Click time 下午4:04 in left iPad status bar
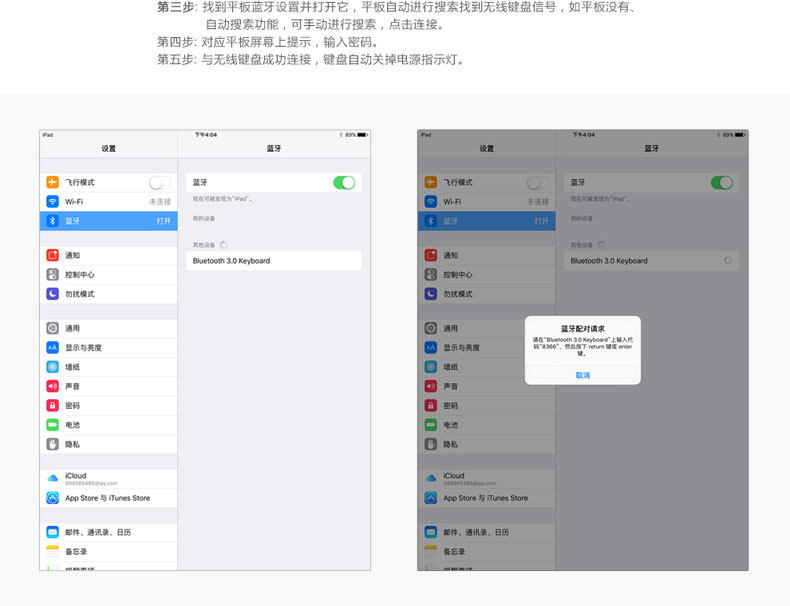The image size is (790, 606). tap(206, 134)
